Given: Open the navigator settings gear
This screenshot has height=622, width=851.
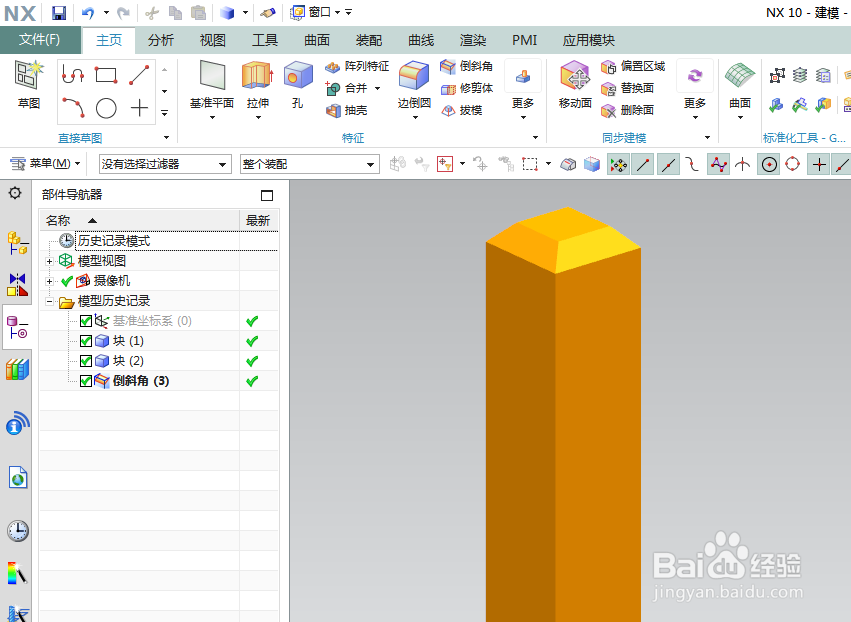Looking at the screenshot, I should [x=15, y=193].
